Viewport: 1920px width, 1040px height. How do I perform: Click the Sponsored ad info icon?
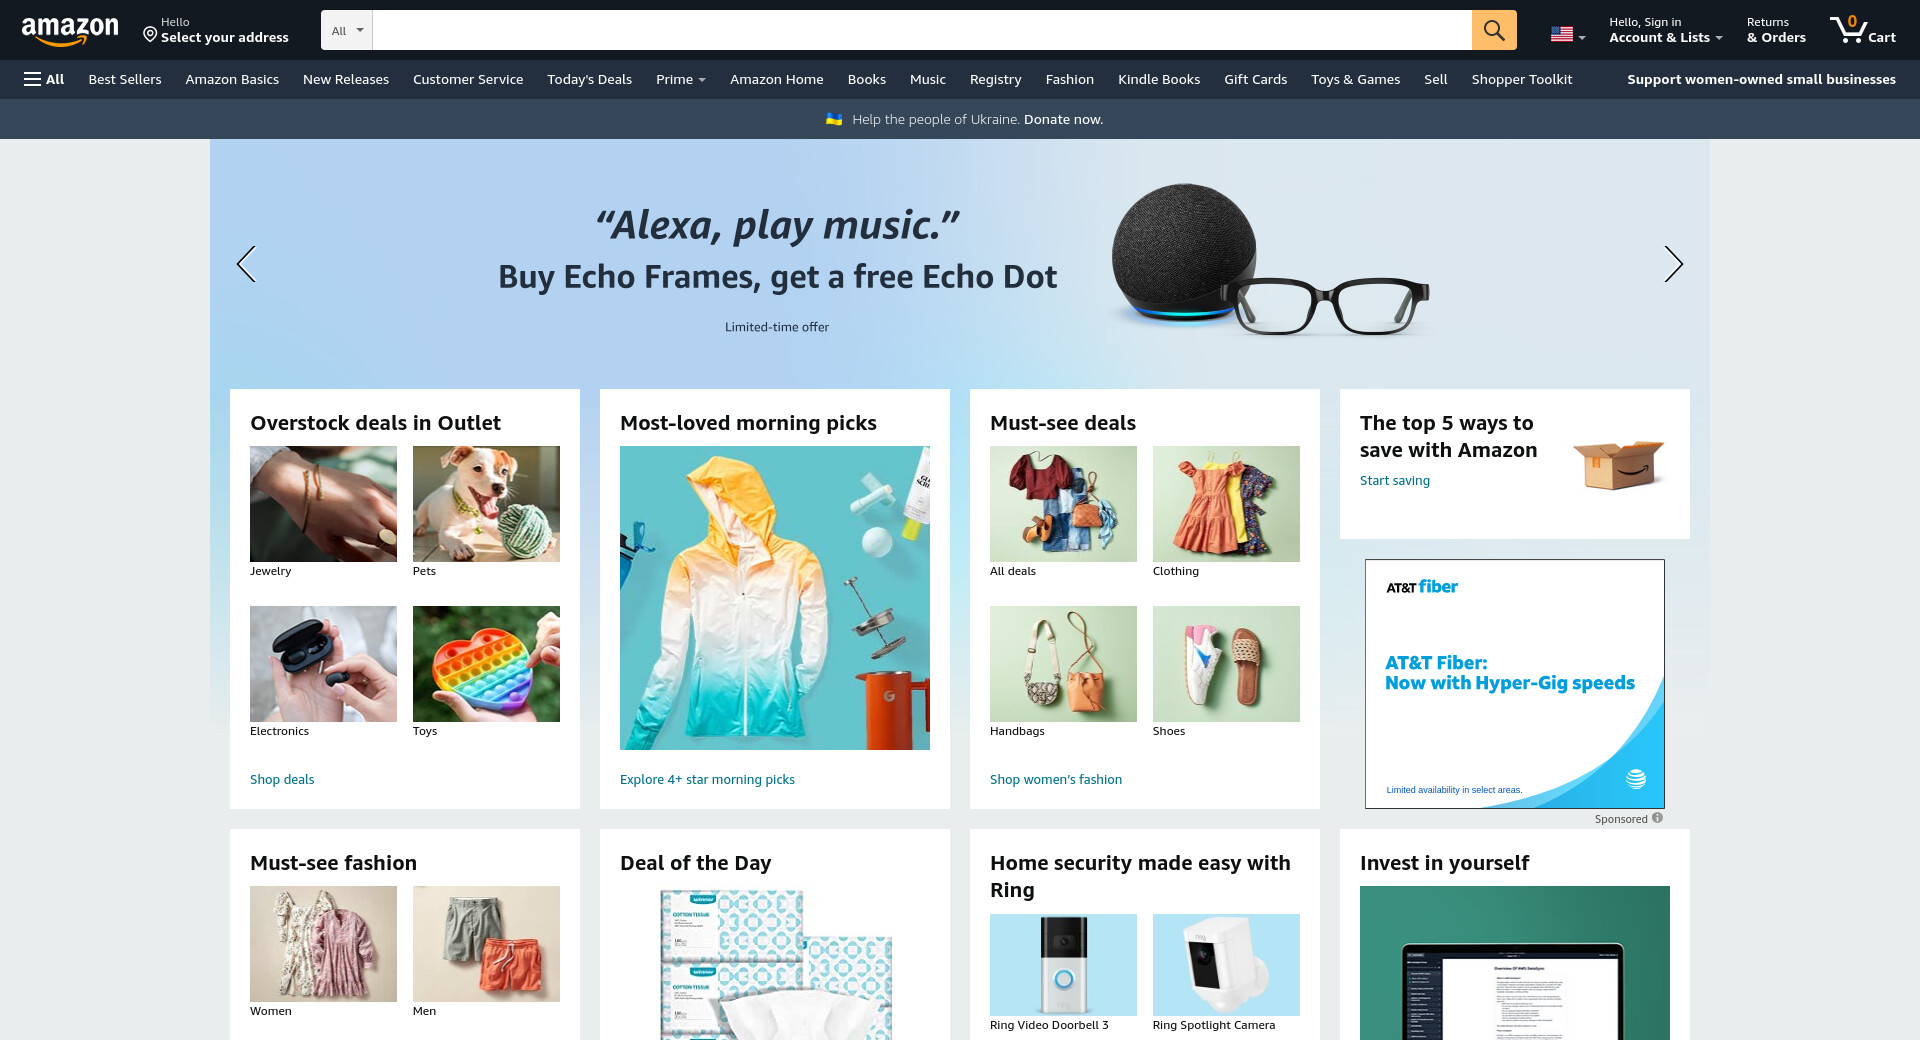pyautogui.click(x=1657, y=818)
